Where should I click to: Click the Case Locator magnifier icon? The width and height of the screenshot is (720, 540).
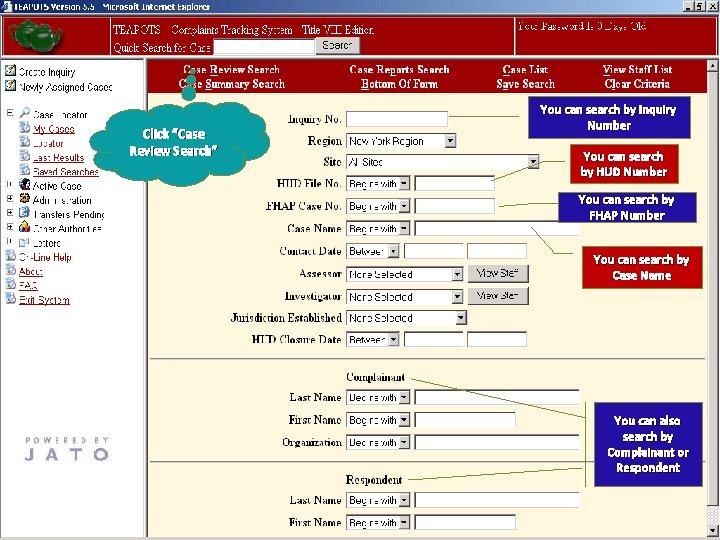pos(25,113)
